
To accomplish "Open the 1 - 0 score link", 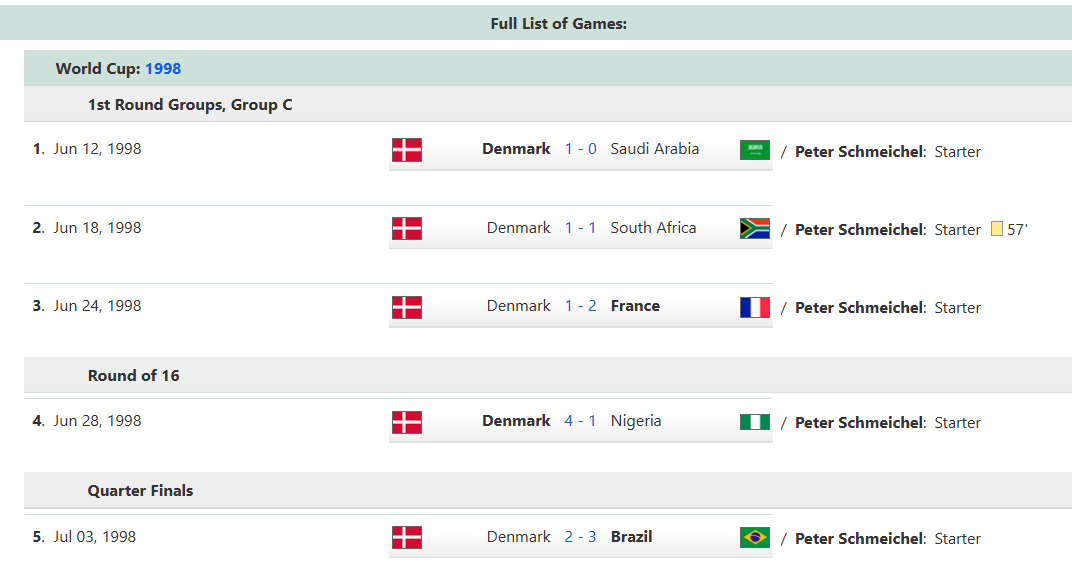I will click(x=580, y=149).
